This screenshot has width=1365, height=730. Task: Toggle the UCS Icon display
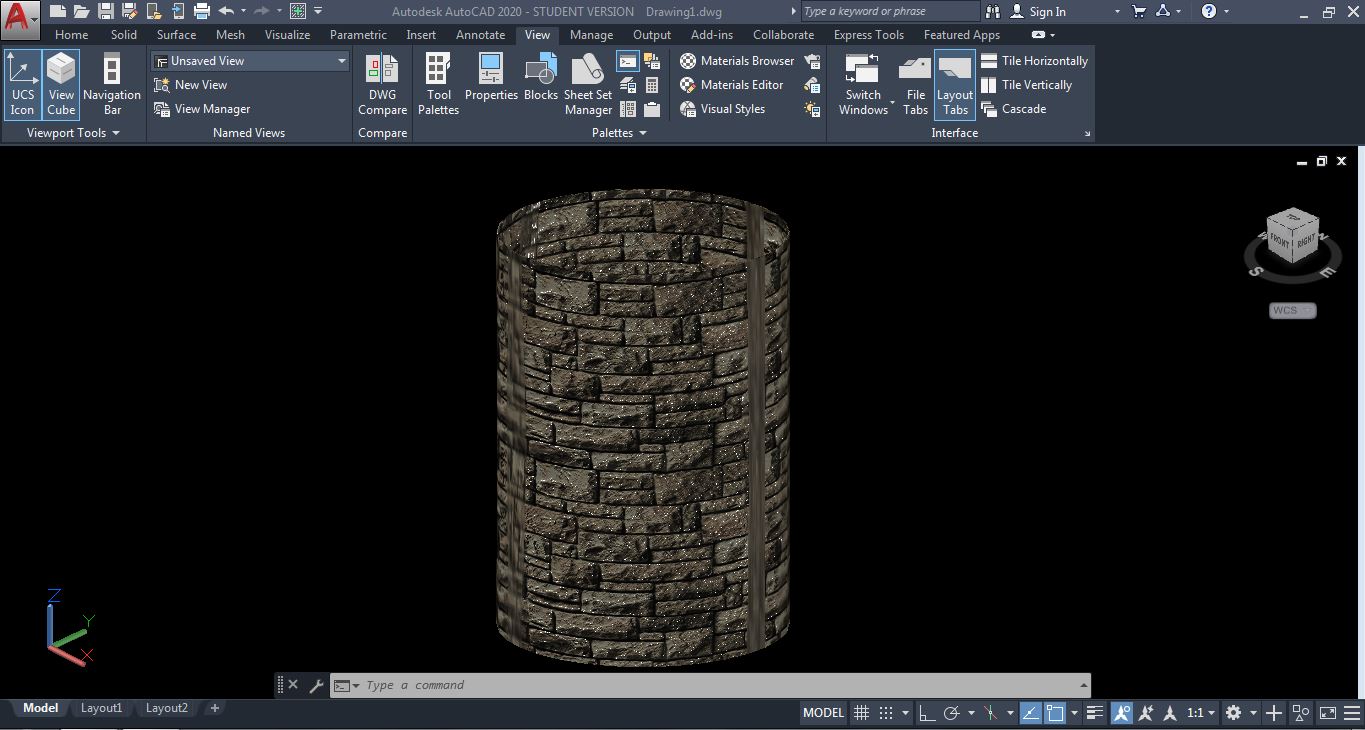pyautogui.click(x=22, y=84)
